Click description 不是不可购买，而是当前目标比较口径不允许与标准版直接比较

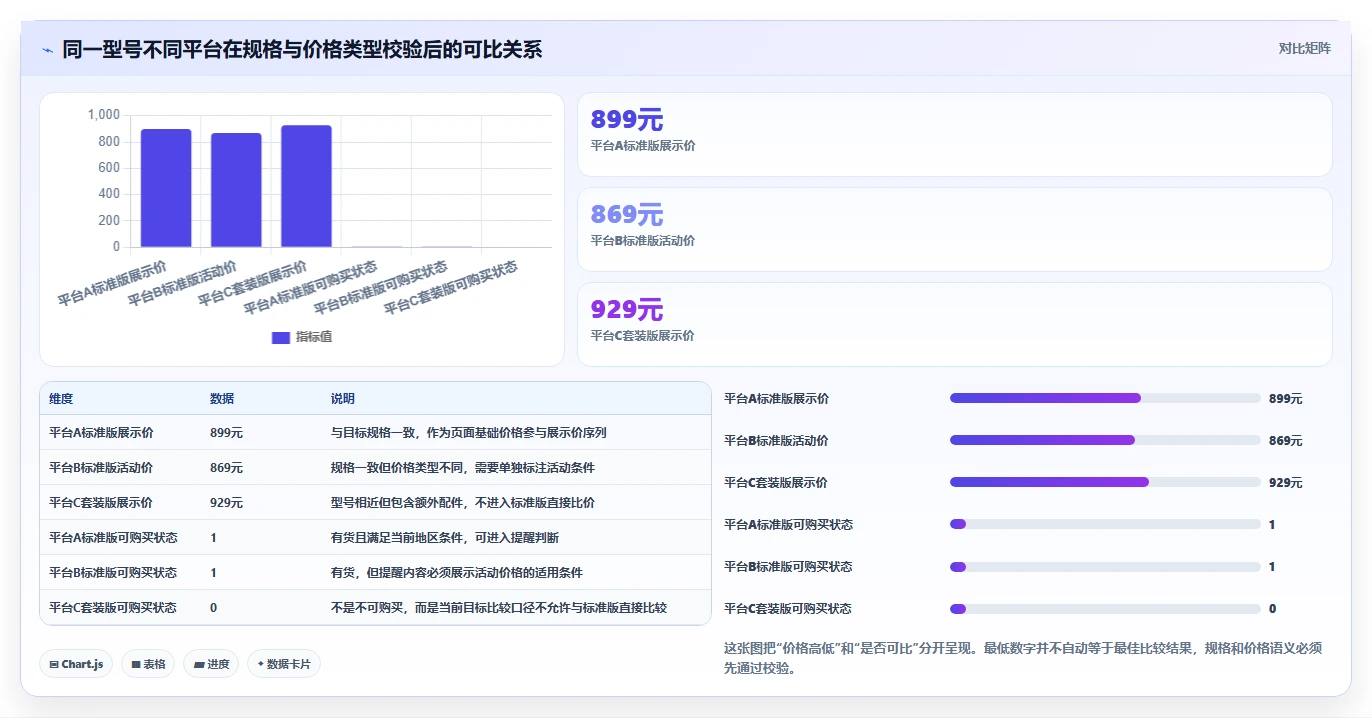[x=499, y=608]
